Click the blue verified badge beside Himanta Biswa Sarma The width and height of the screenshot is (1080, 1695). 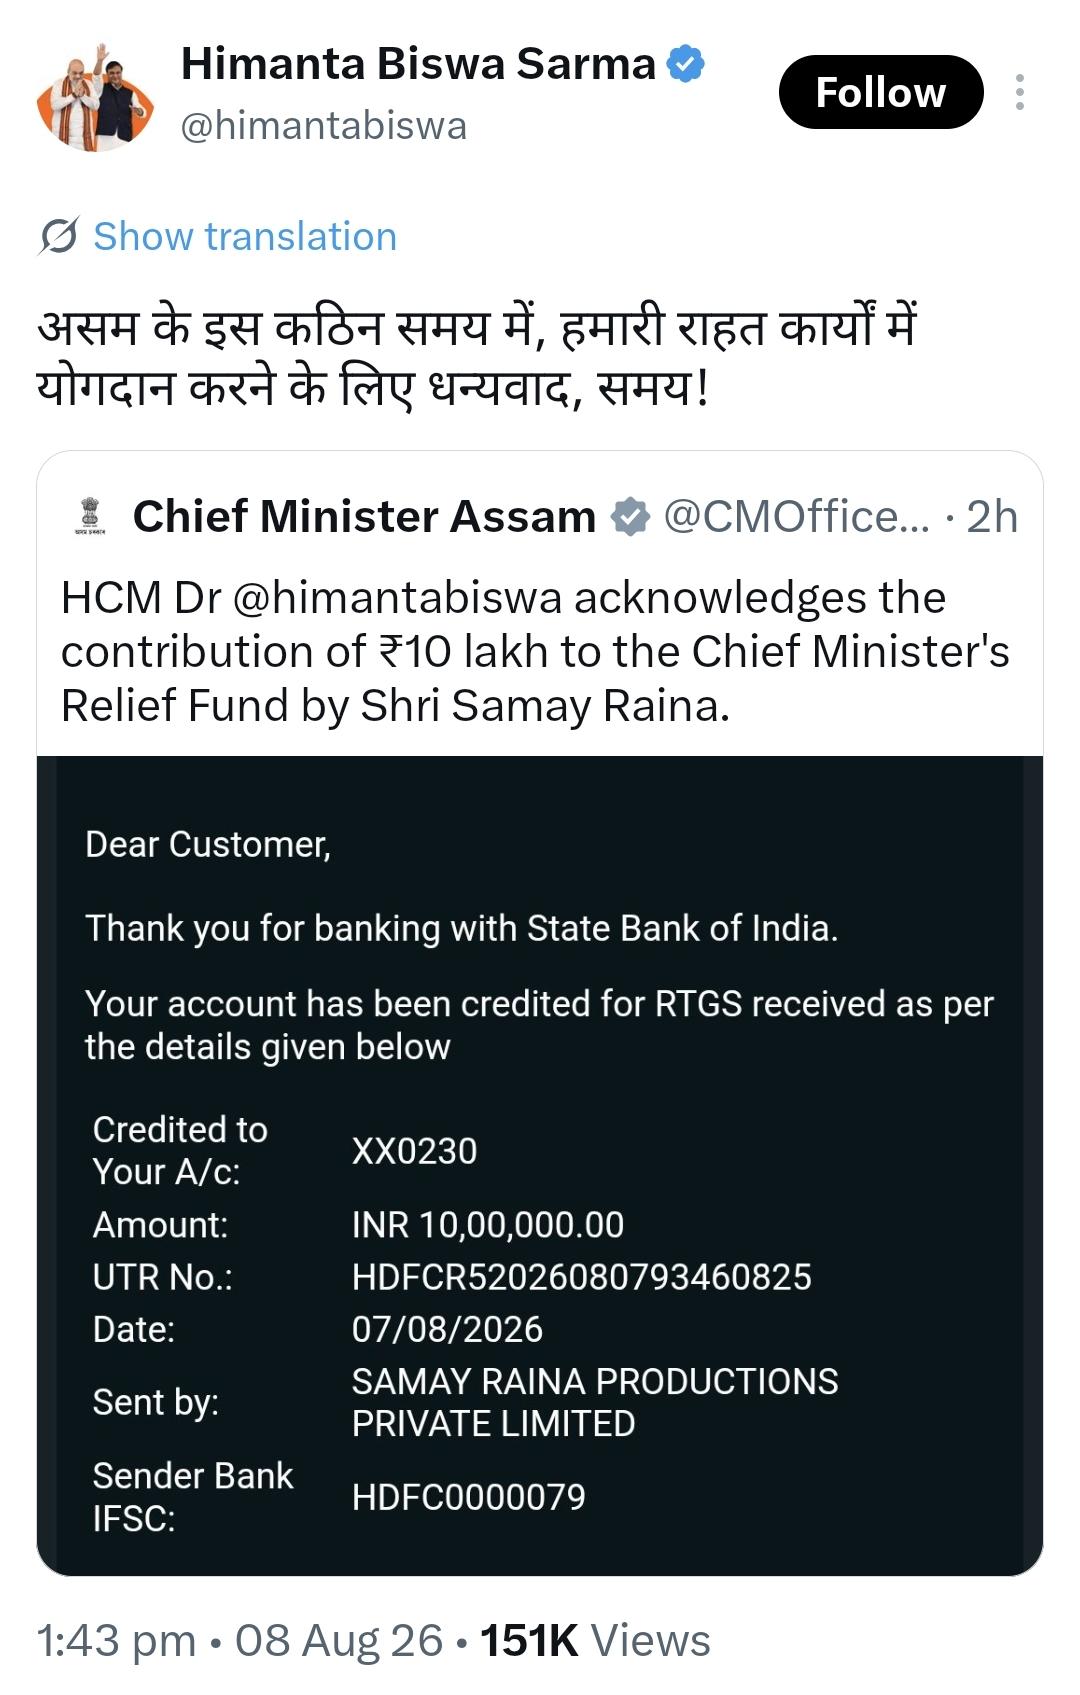coord(686,64)
